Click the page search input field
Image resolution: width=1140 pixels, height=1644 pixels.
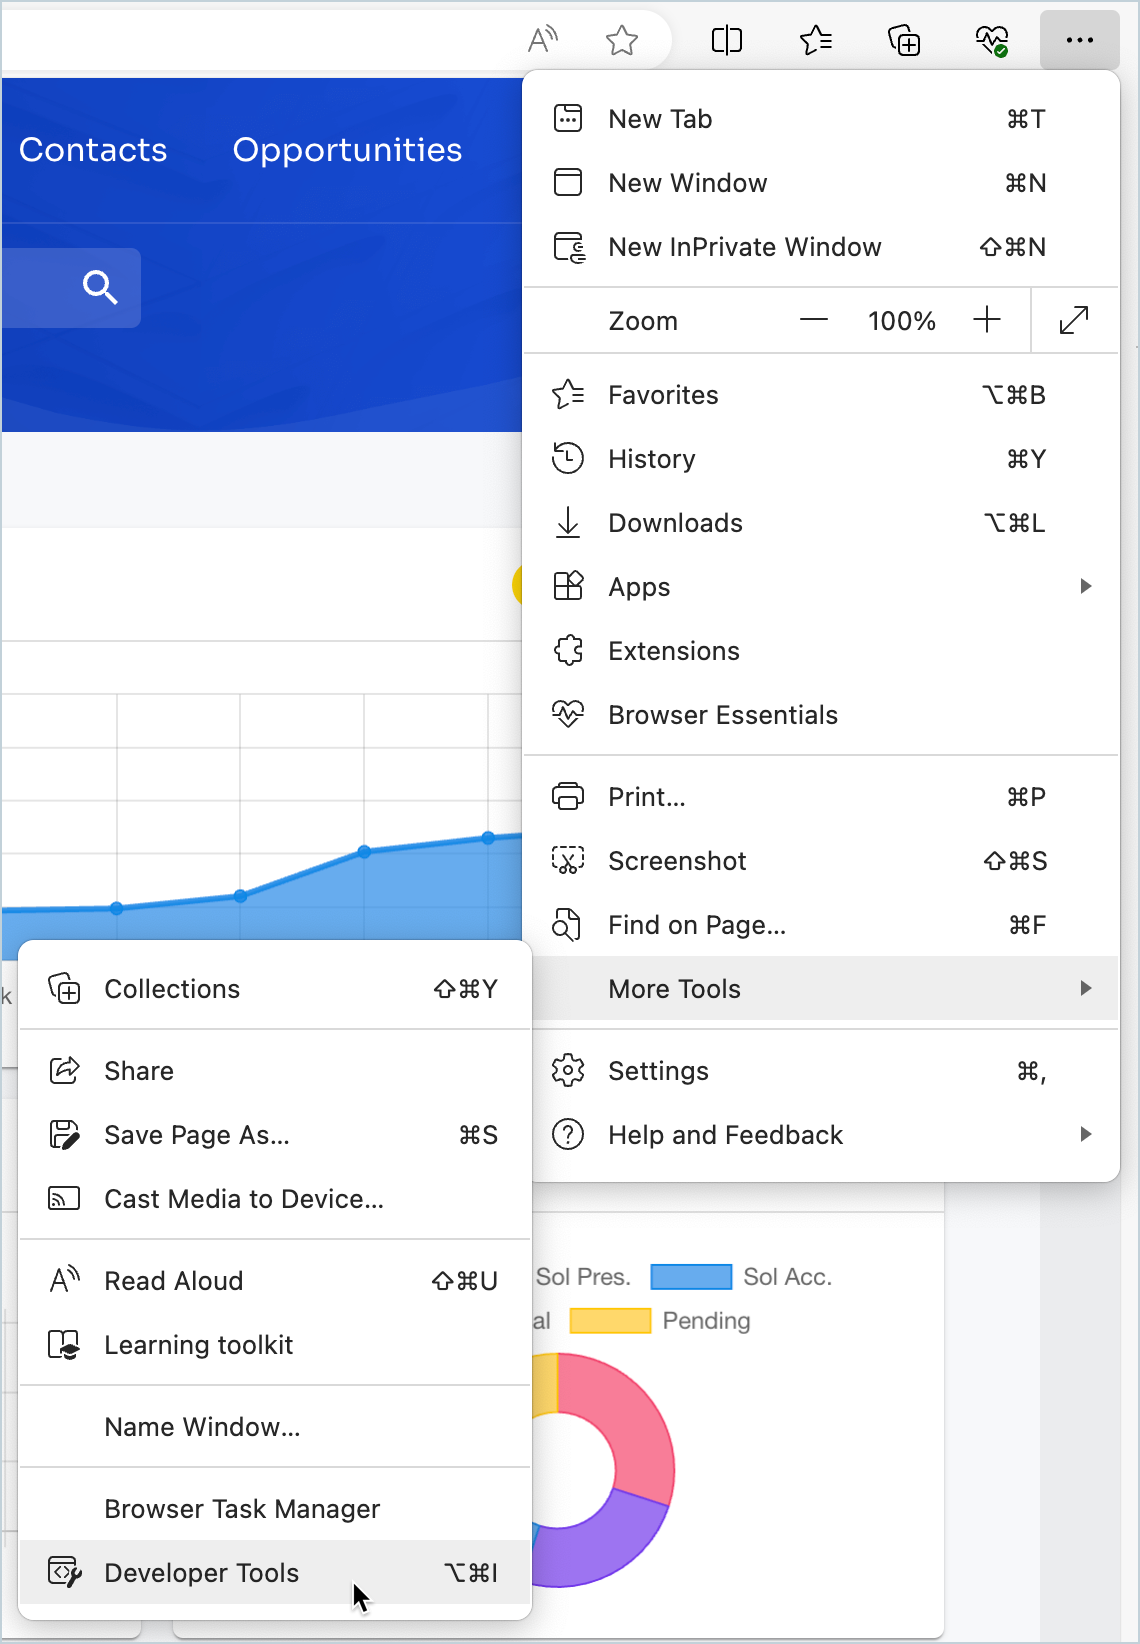[71, 288]
